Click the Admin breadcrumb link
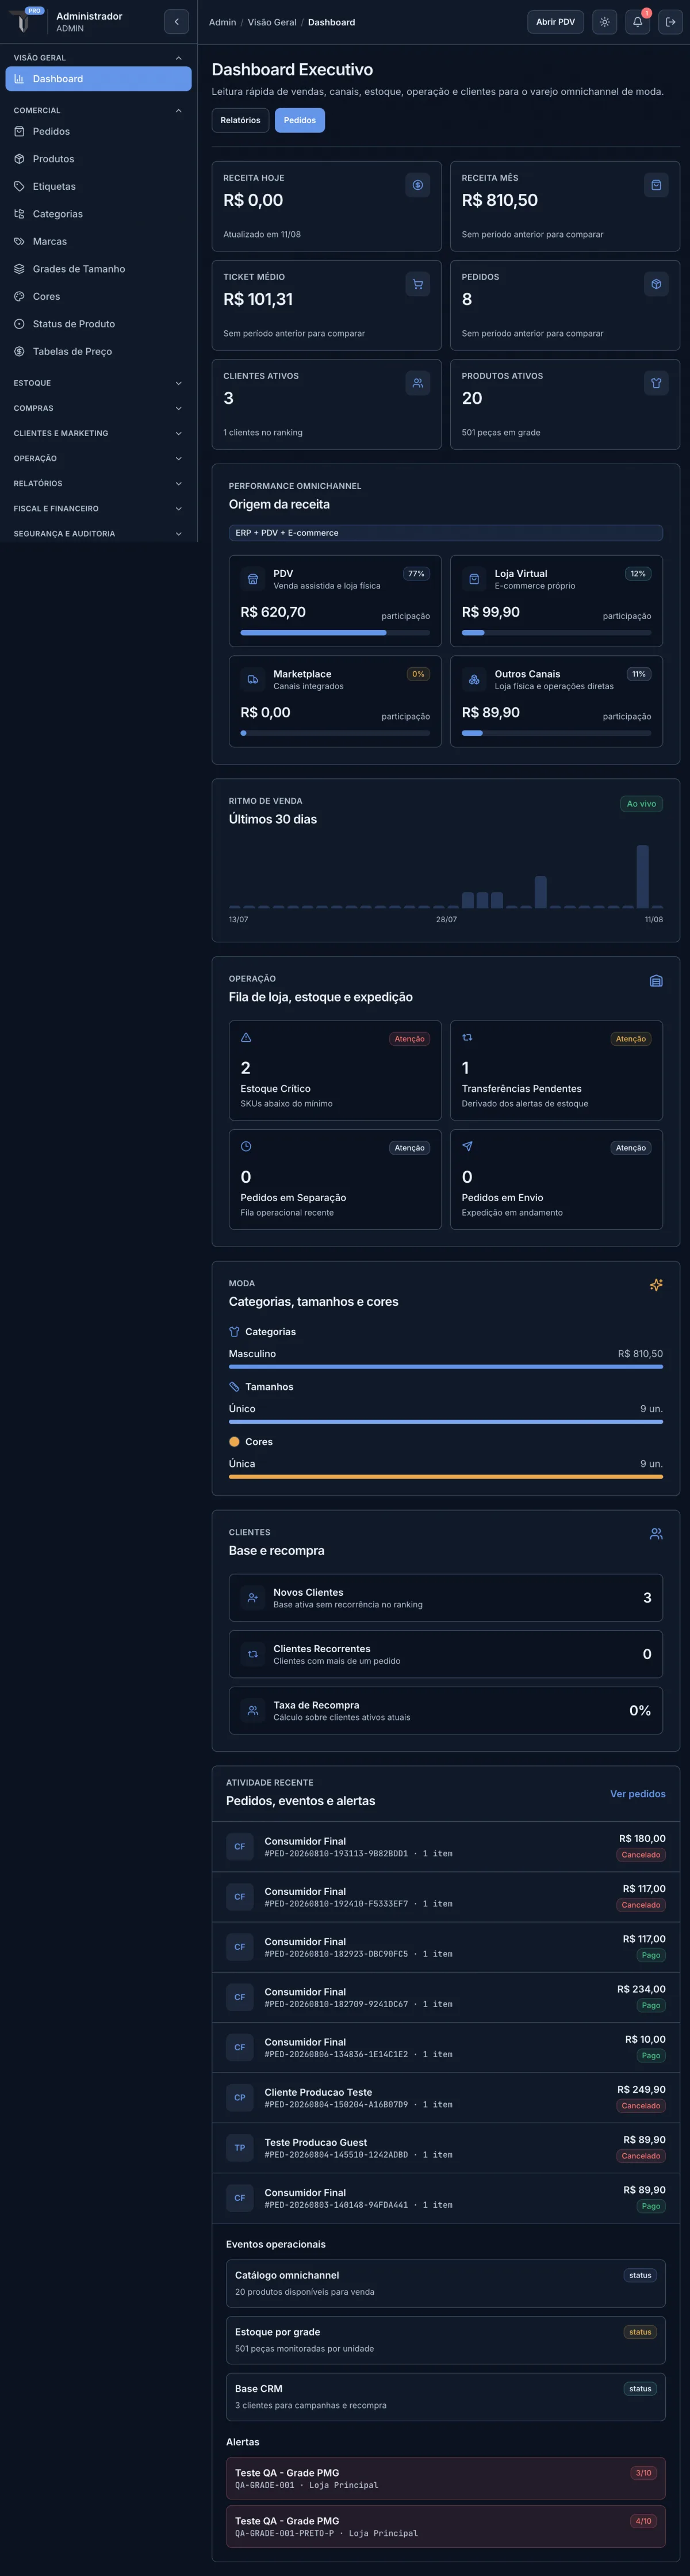 (x=222, y=22)
